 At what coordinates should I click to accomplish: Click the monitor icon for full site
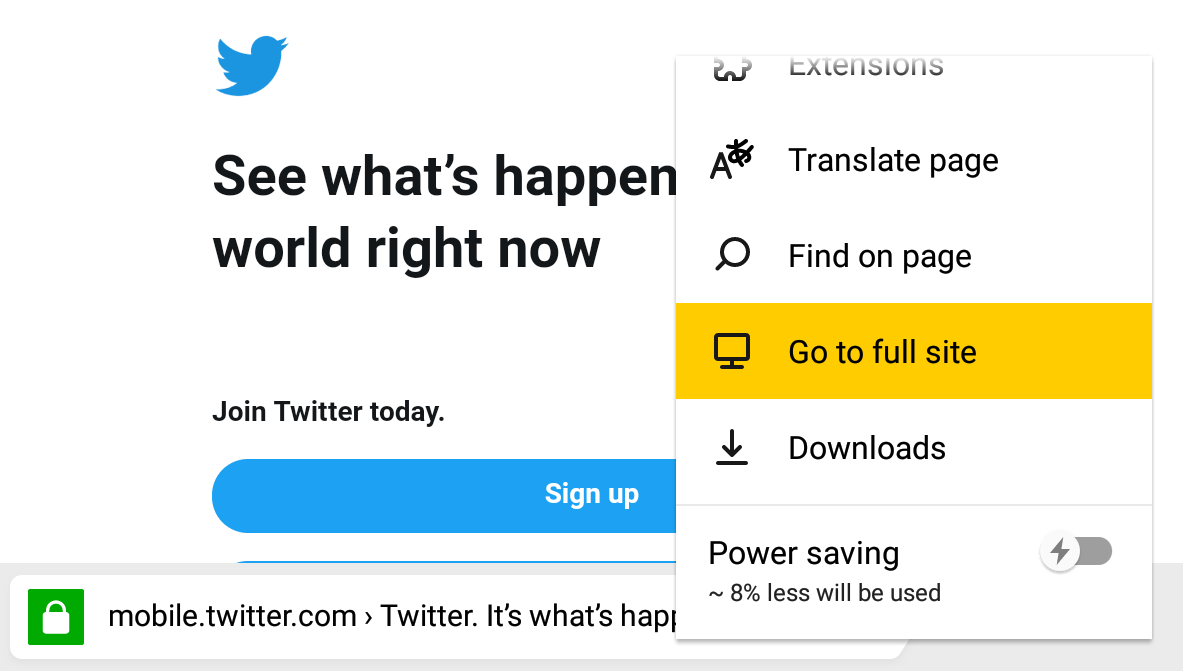[731, 352]
